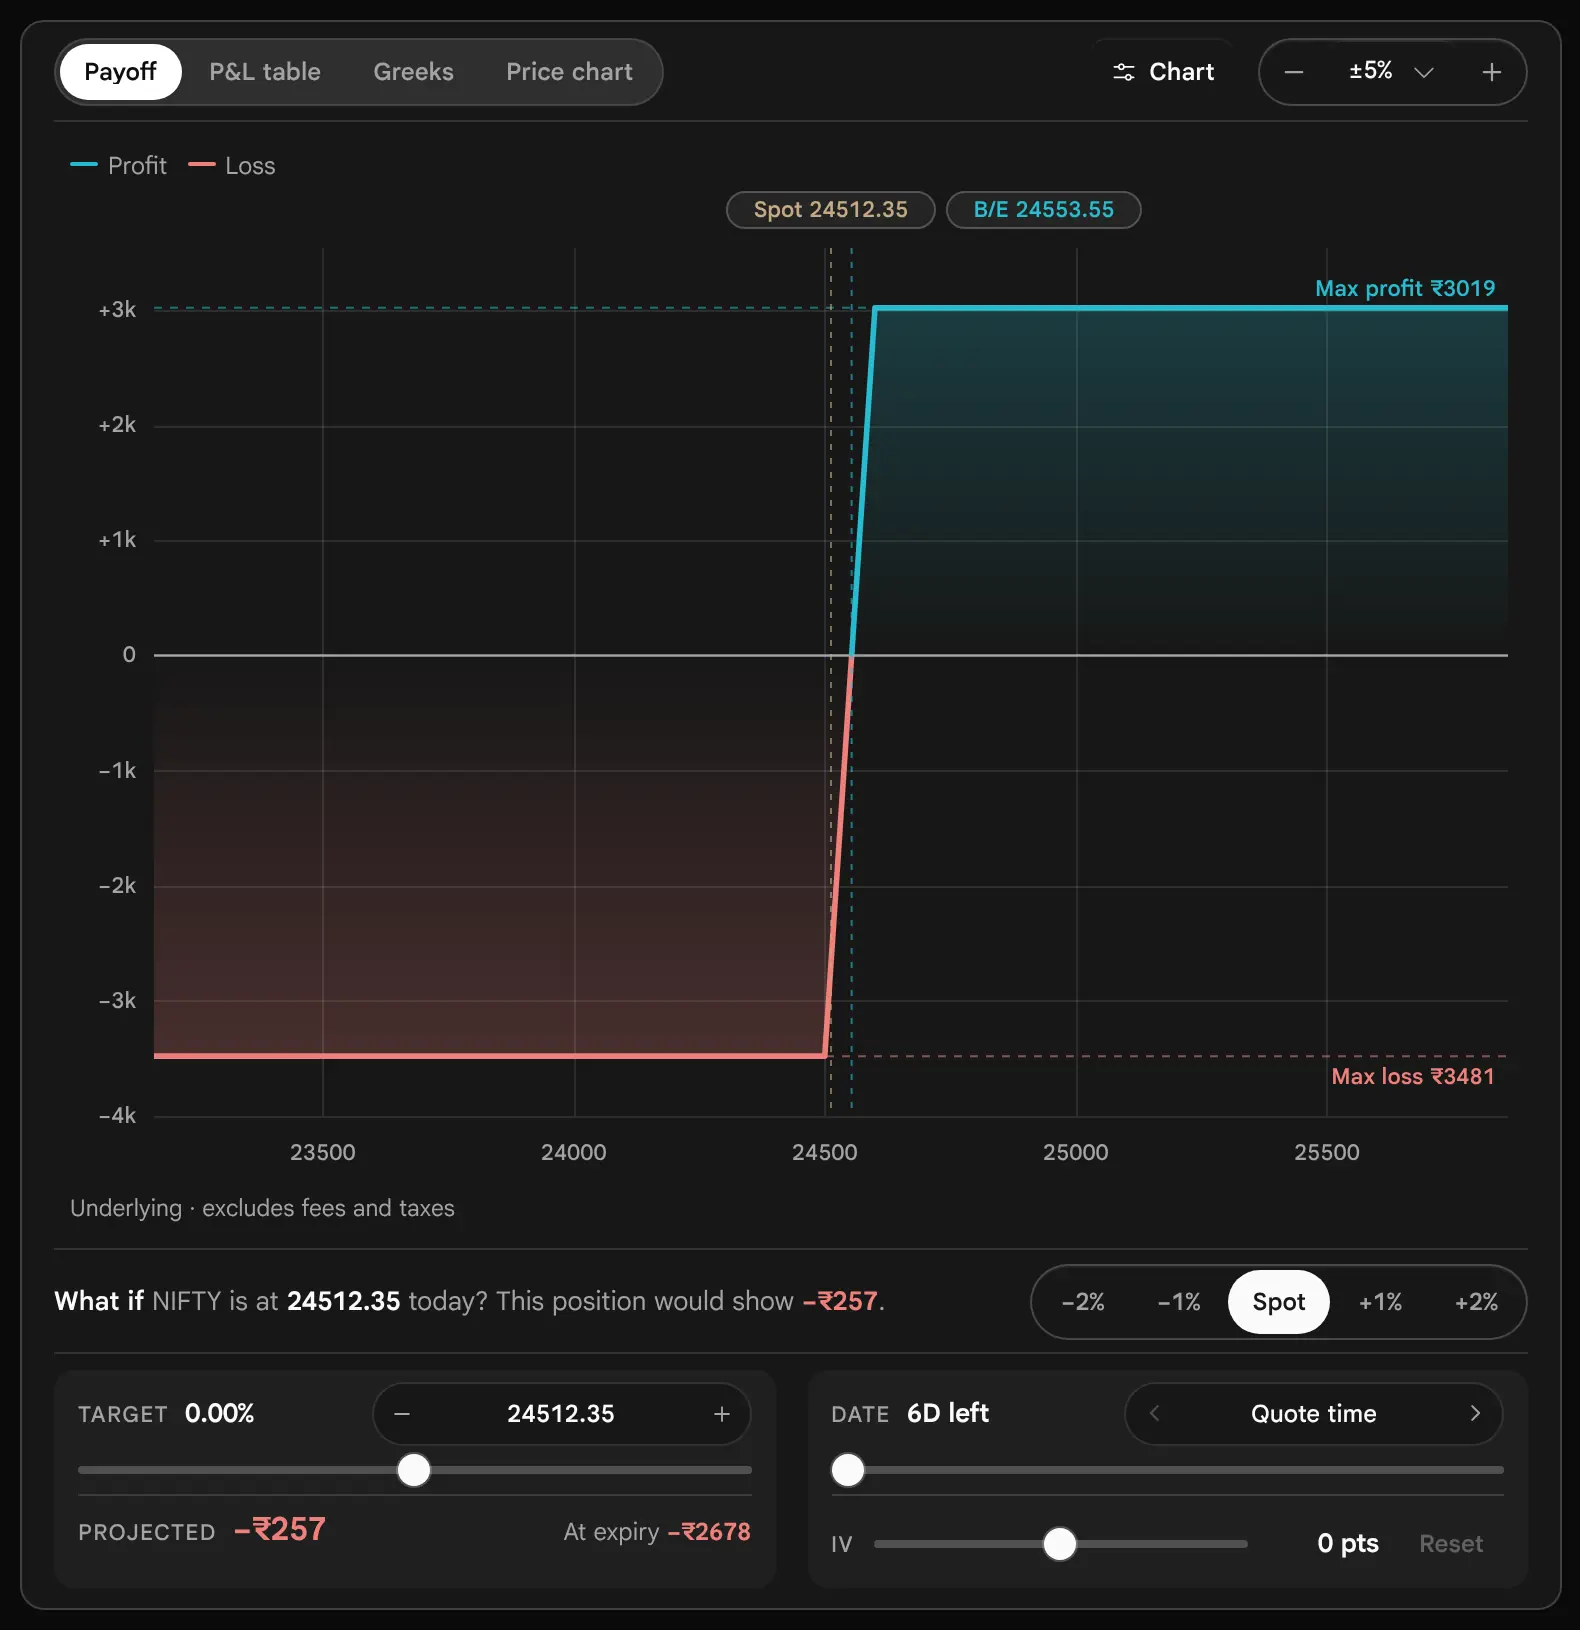Open the Greeks tab
Viewport: 1580px width, 1630px height.
click(x=413, y=72)
